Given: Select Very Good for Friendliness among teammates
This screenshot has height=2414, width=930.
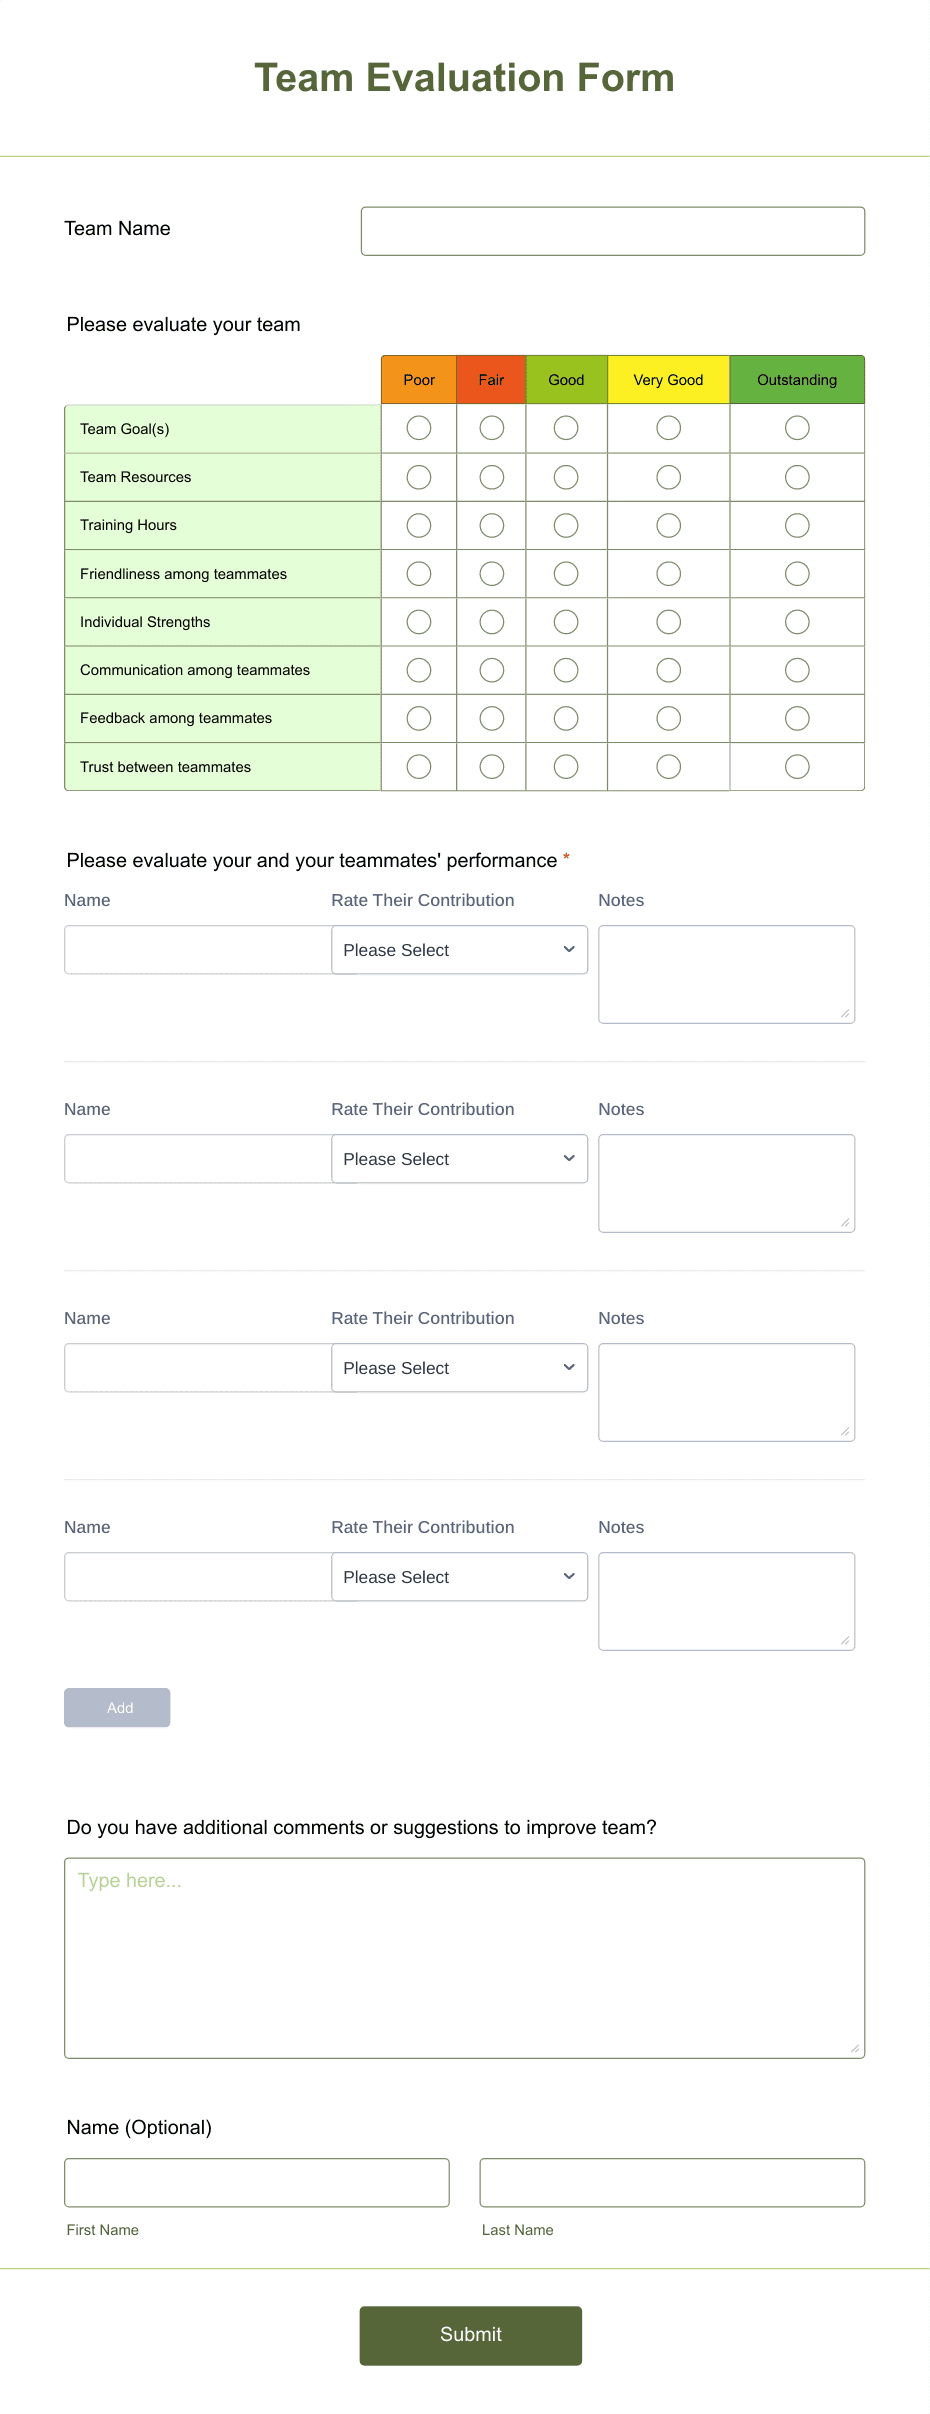Looking at the screenshot, I should pos(668,572).
